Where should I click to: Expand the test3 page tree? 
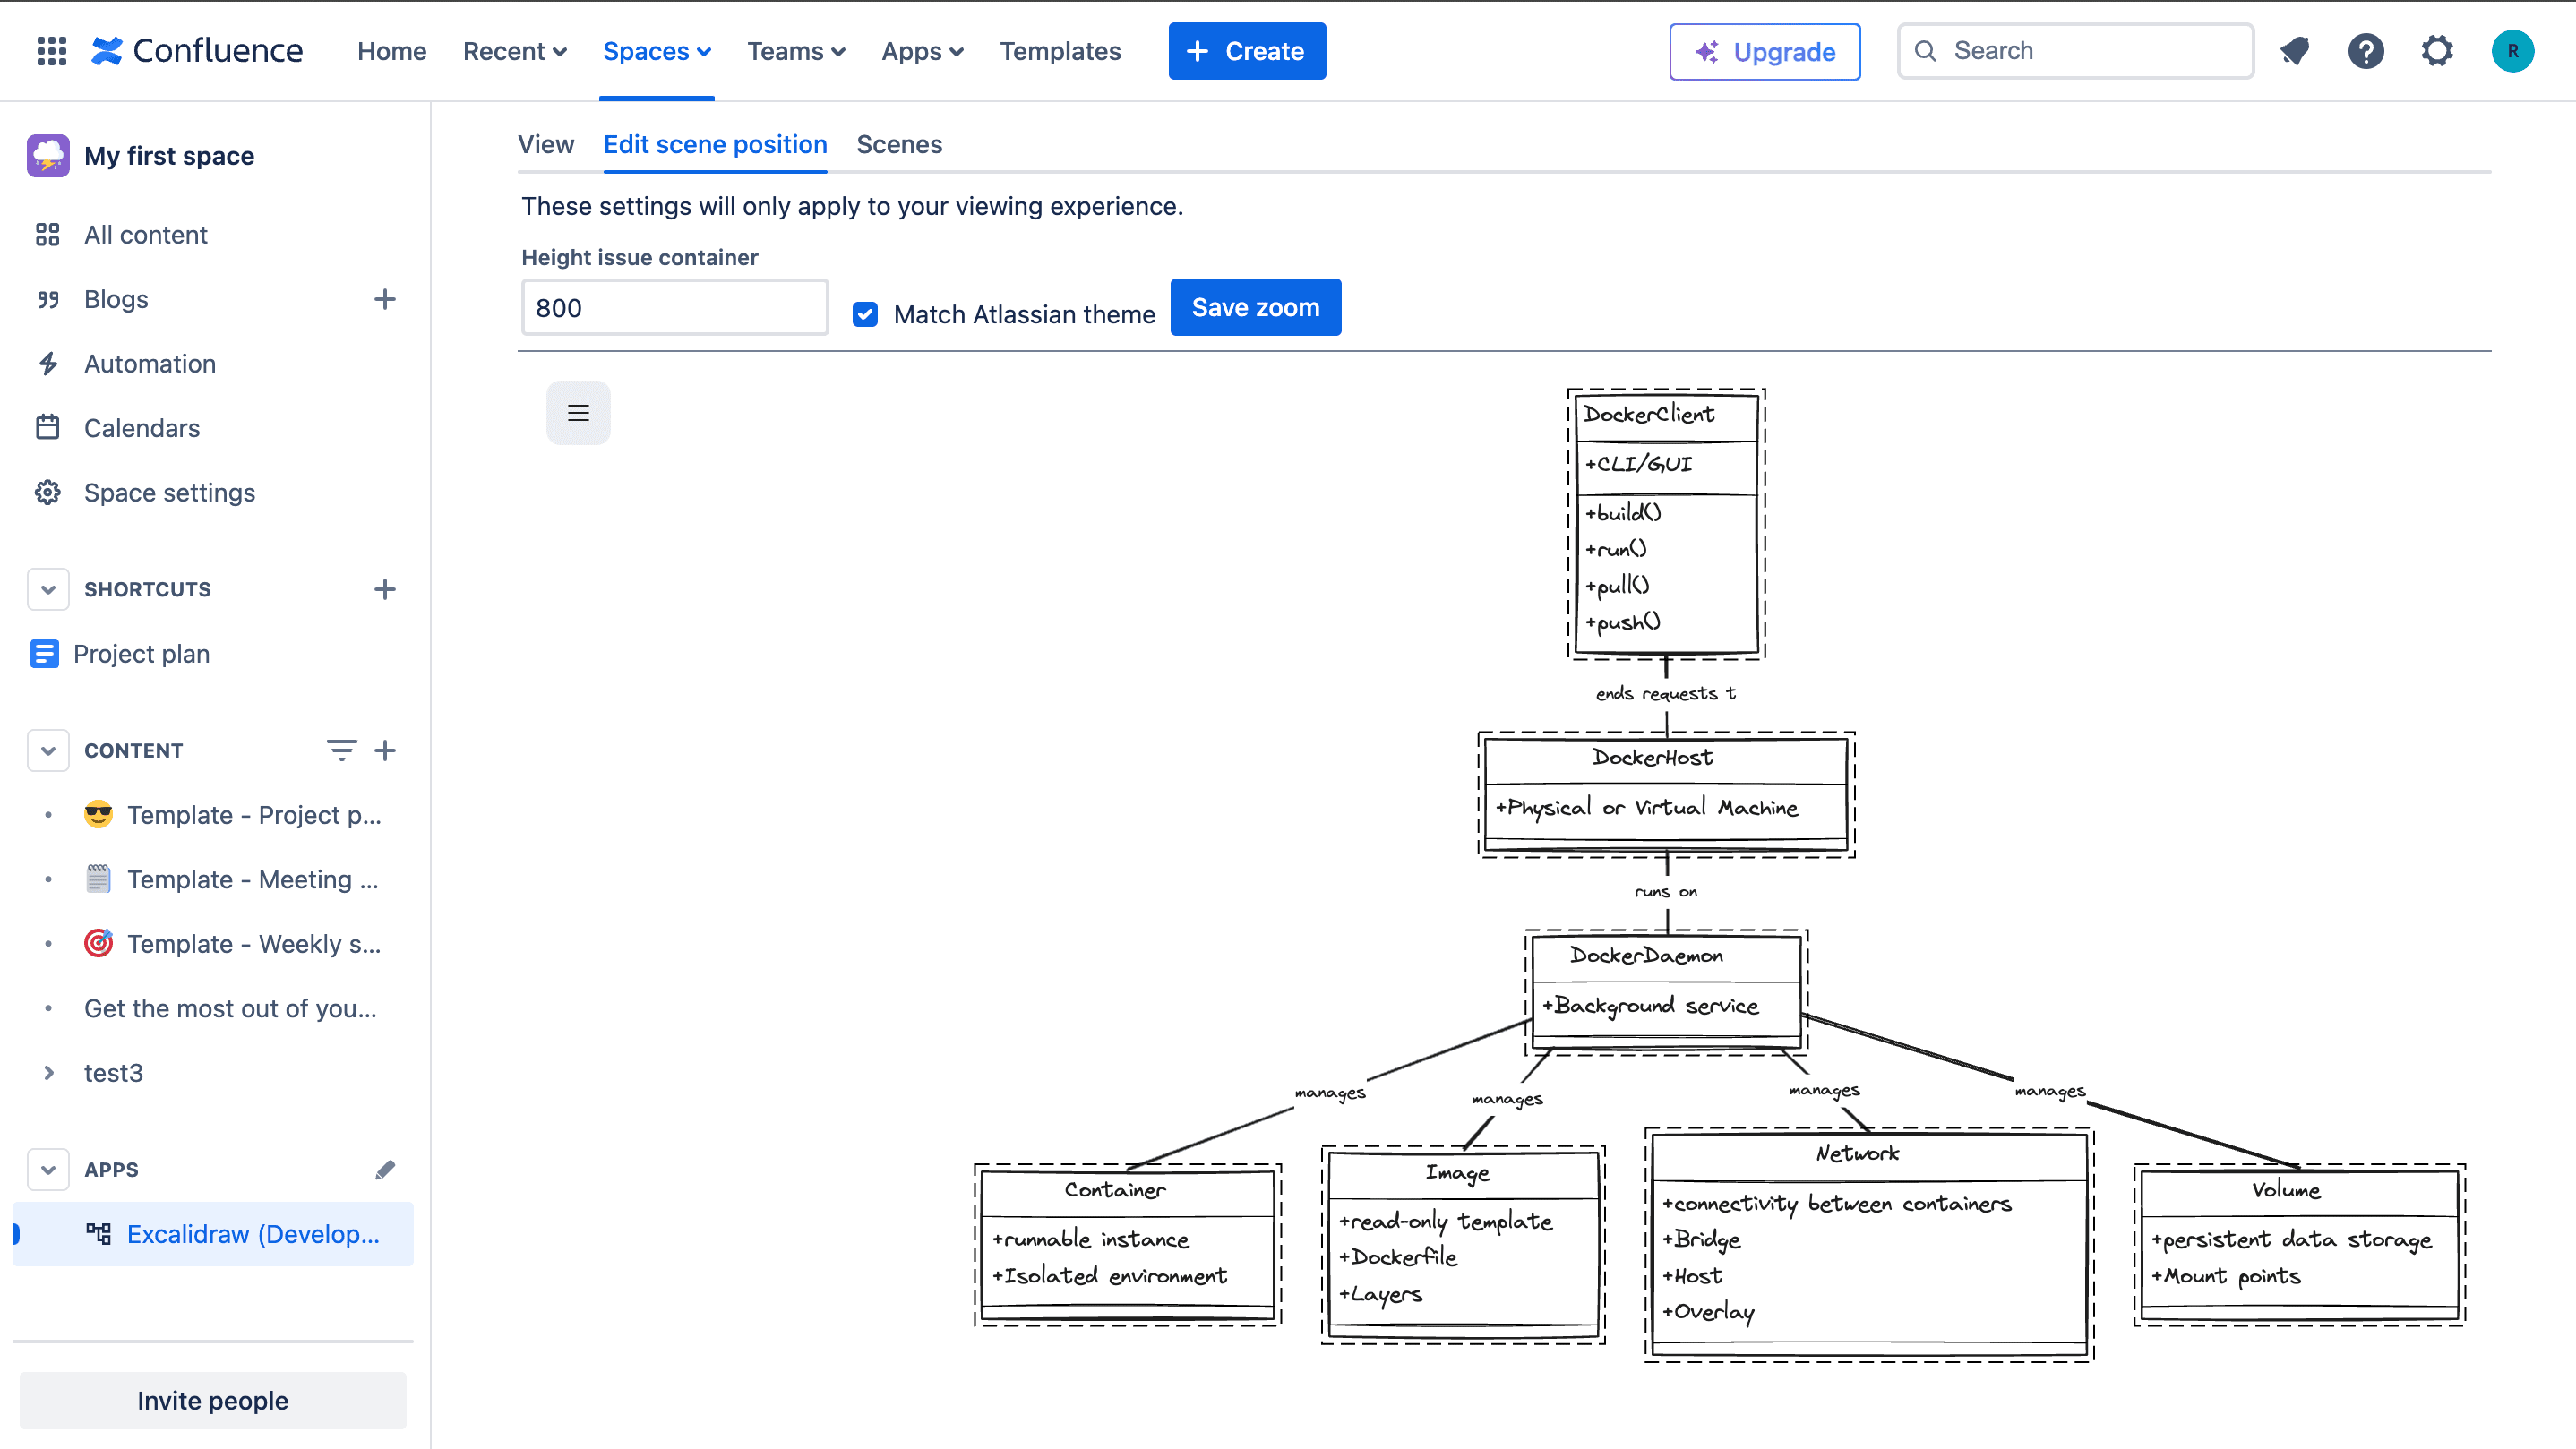tap(48, 1073)
